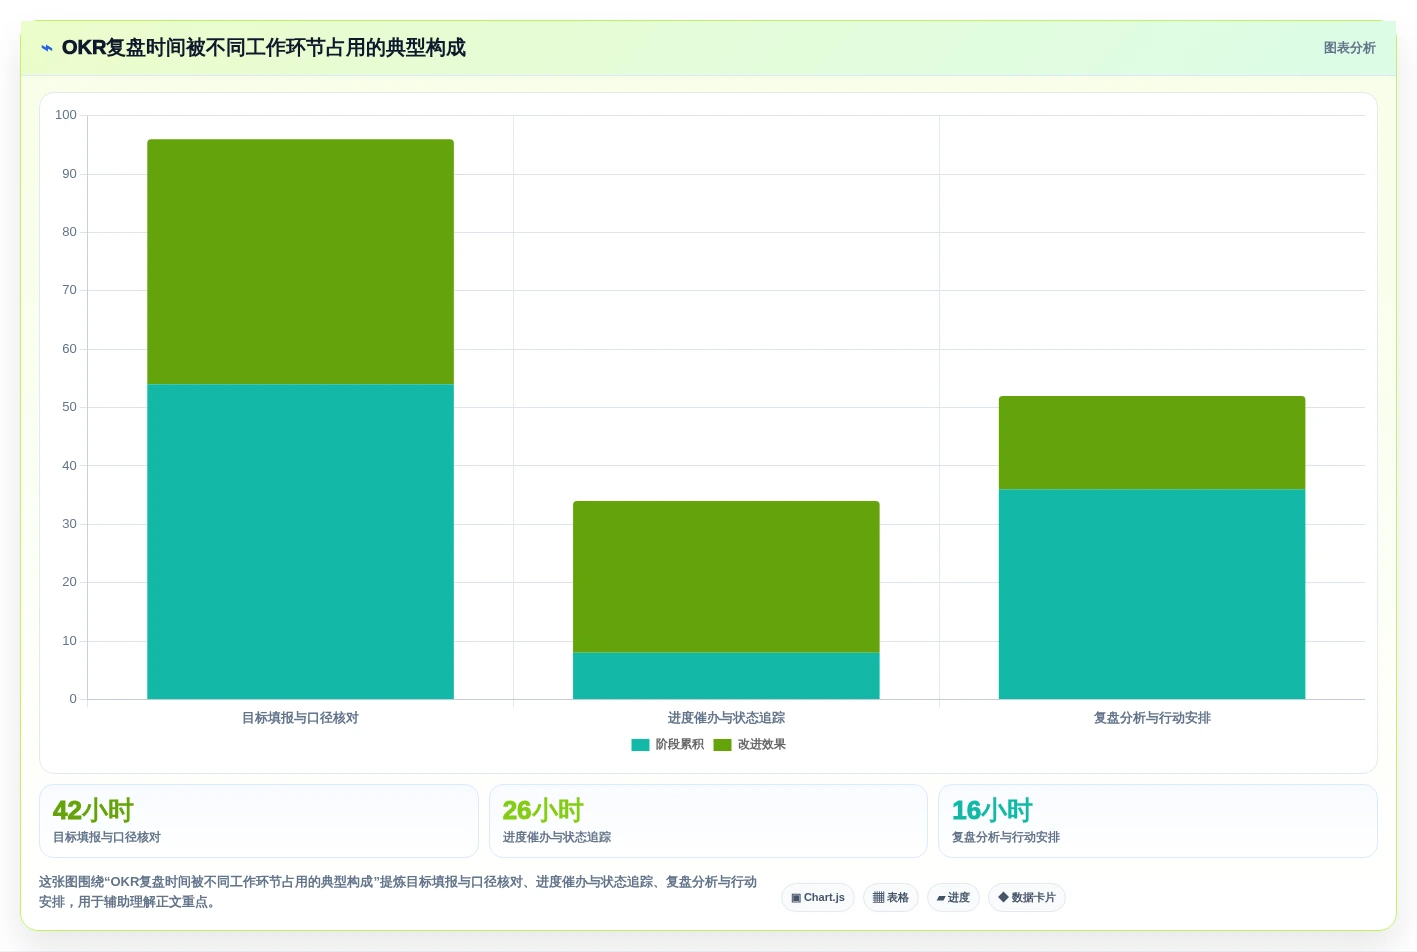Click the 进度 tag

953,897
